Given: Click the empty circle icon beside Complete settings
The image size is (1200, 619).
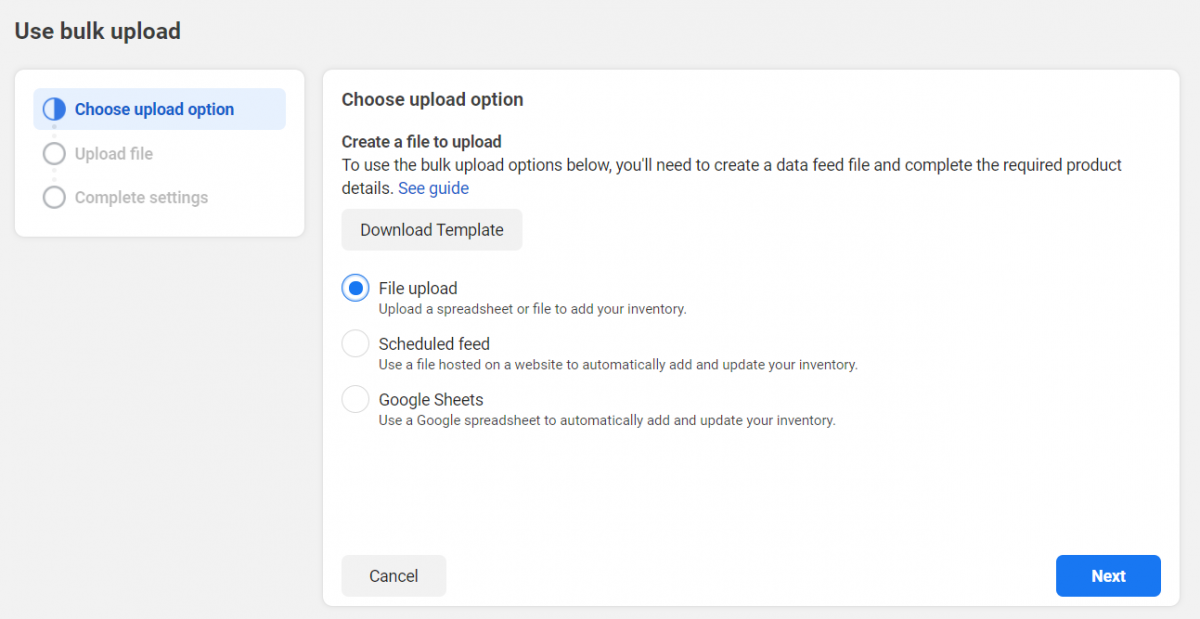Looking at the screenshot, I should (x=54, y=197).
